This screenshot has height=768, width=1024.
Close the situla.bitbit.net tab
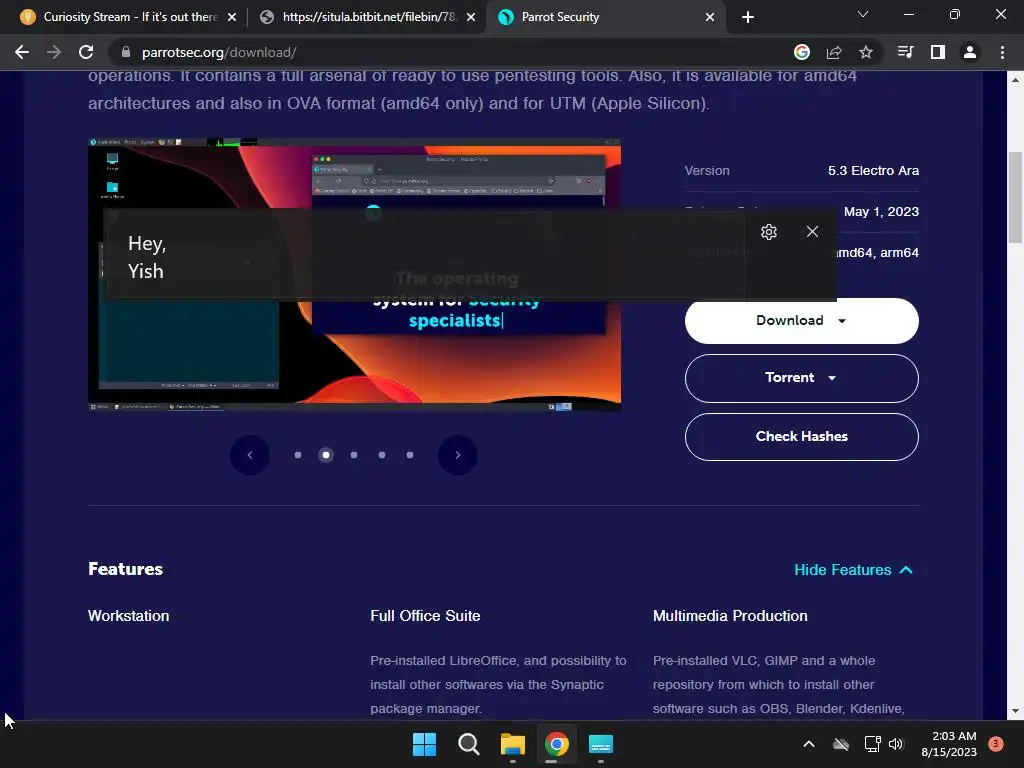[x=471, y=17]
